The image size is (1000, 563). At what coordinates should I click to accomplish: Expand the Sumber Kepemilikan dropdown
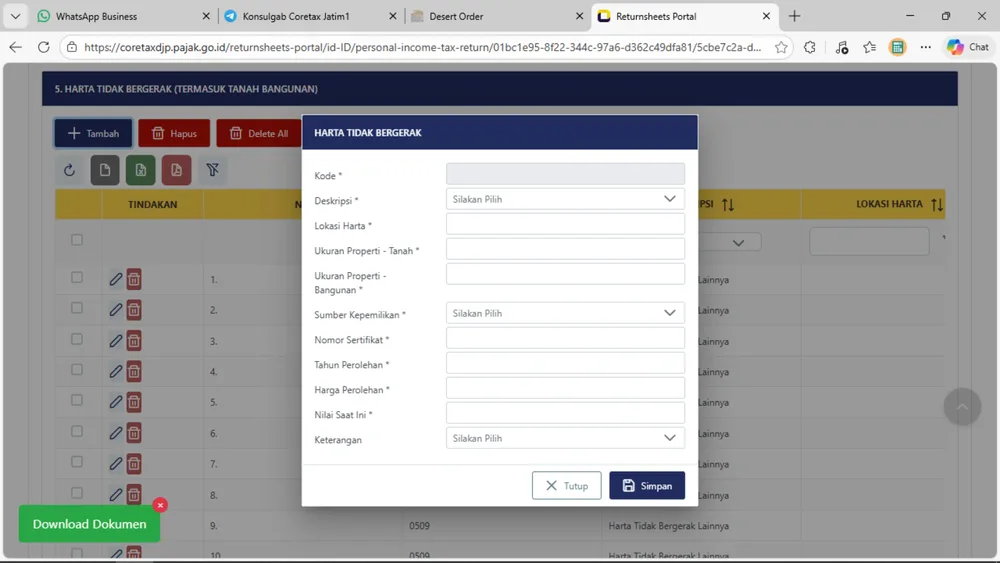click(565, 313)
